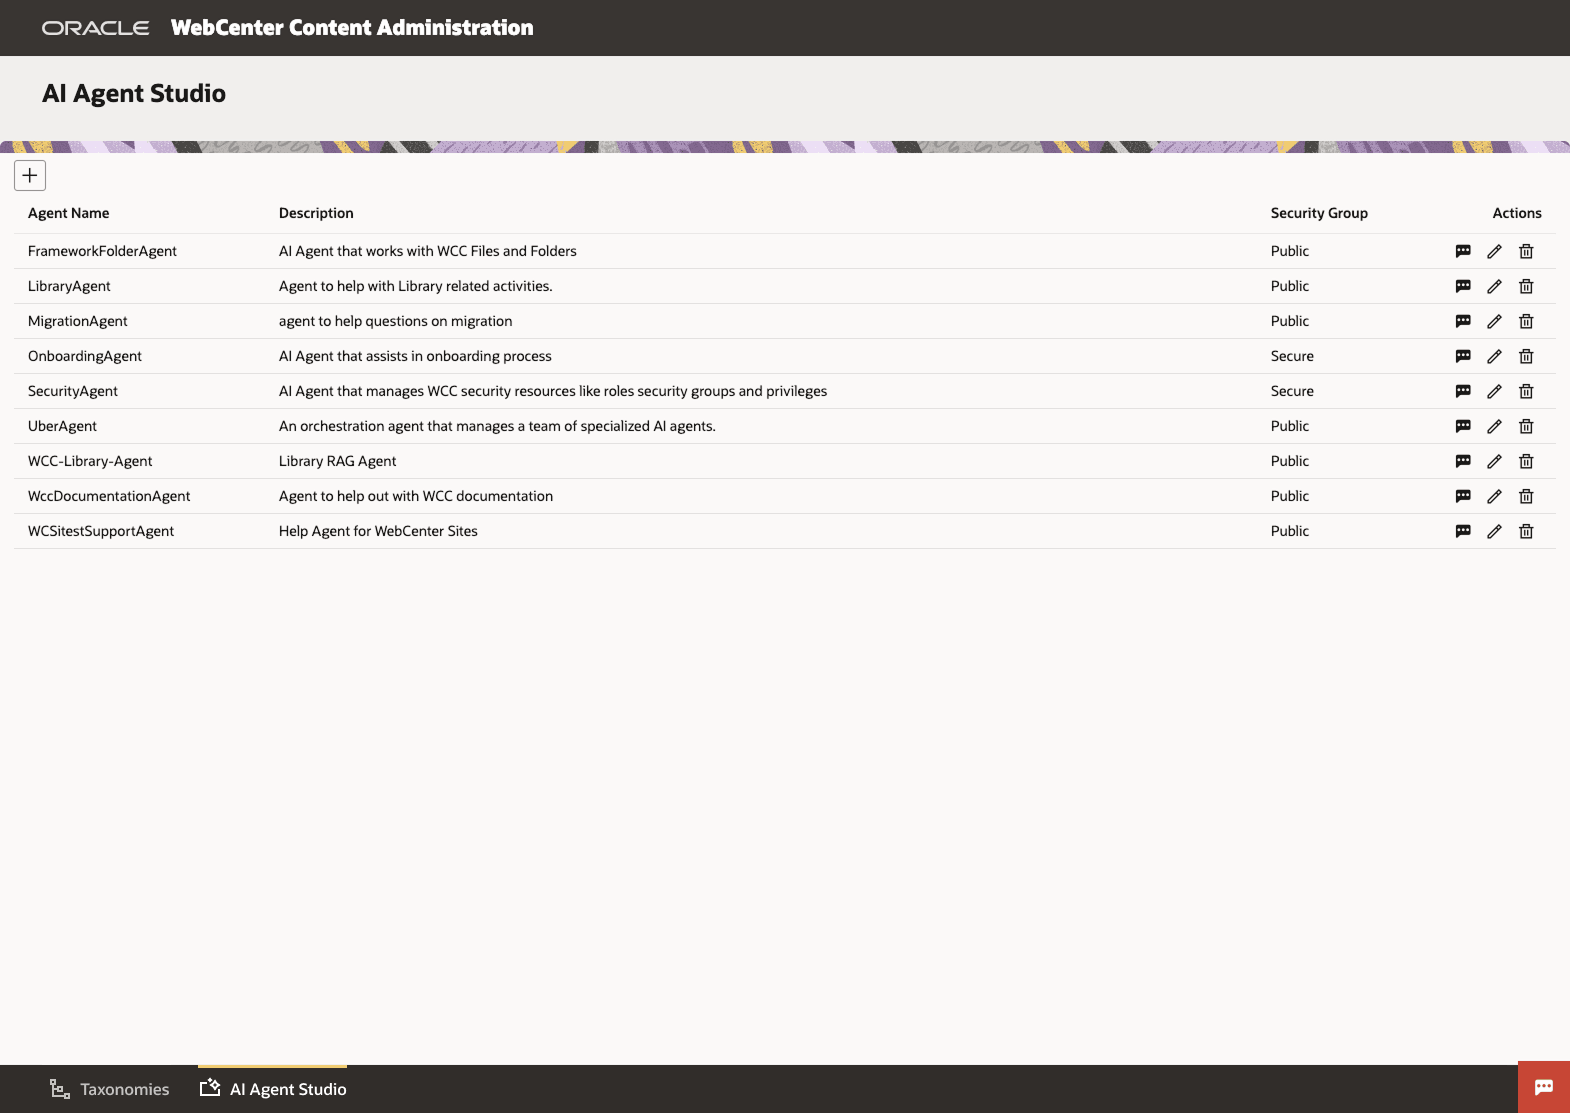Edit LibraryAgent with pencil icon
Viewport: 1570px width, 1113px height.
pos(1494,286)
